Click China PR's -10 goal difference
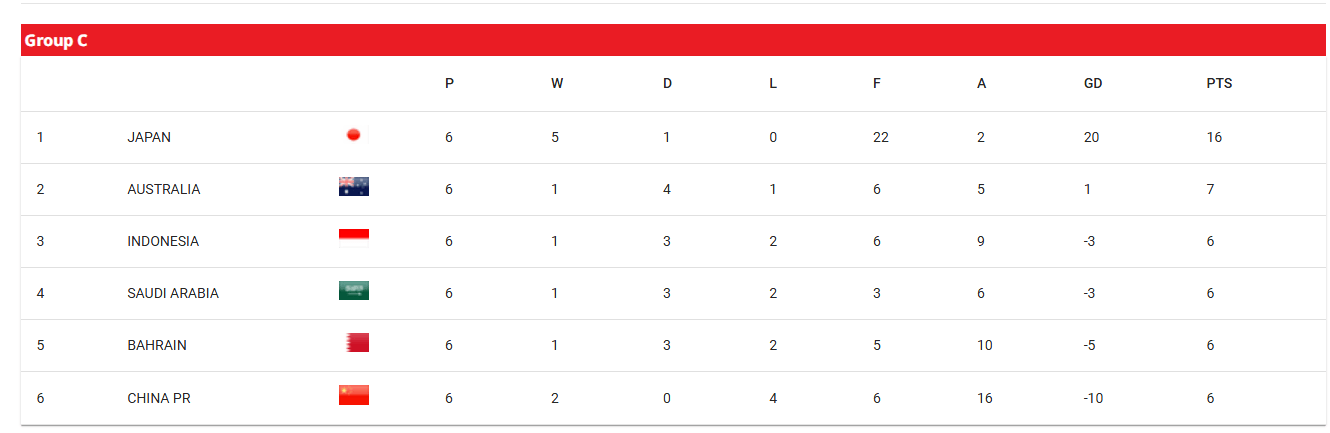1330x433 pixels. pyautogui.click(x=1095, y=398)
